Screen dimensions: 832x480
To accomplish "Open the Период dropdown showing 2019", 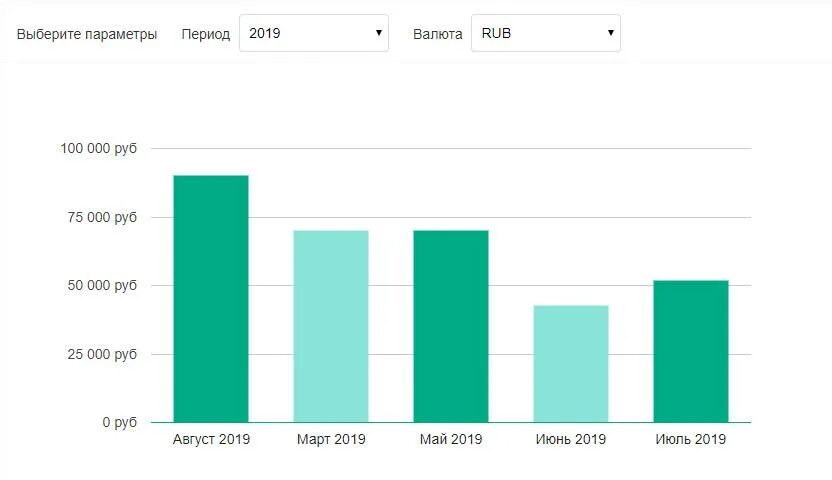I will (314, 33).
